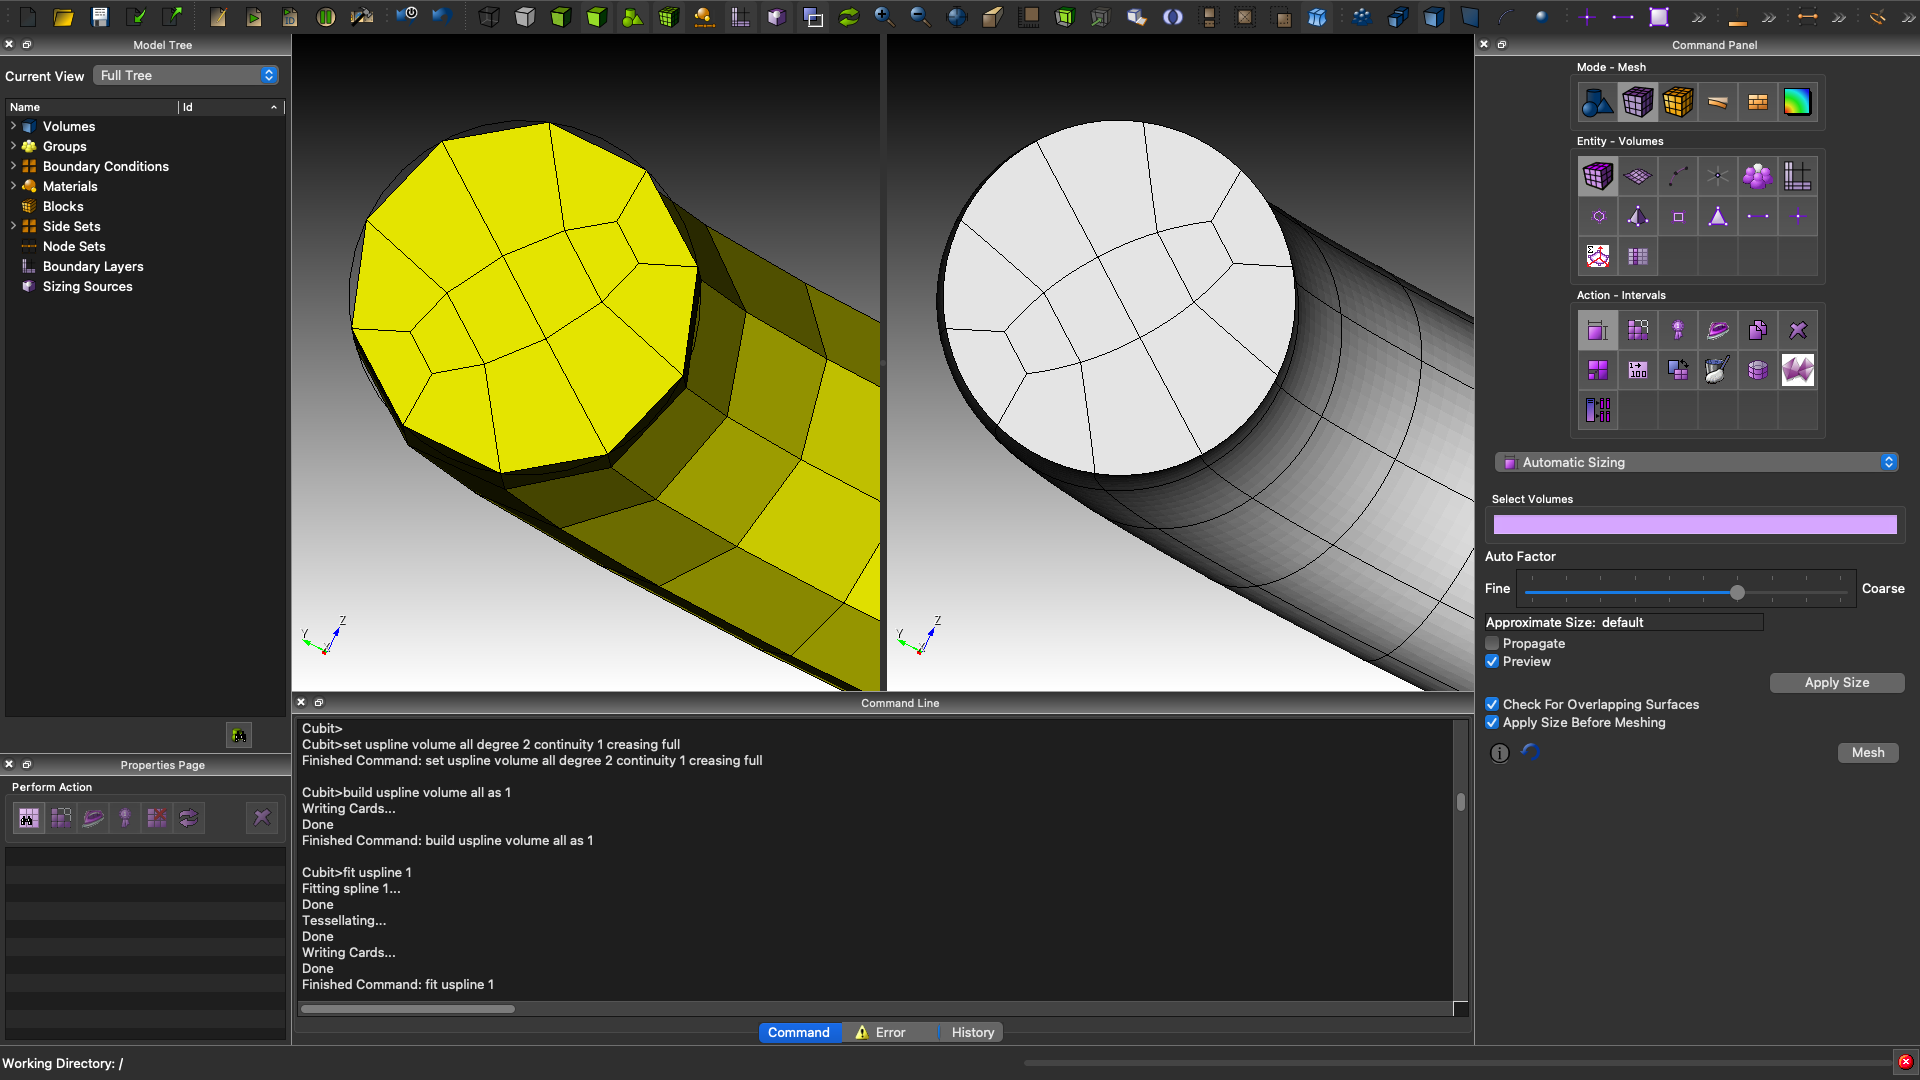Switch to the History tab

pyautogui.click(x=972, y=1033)
